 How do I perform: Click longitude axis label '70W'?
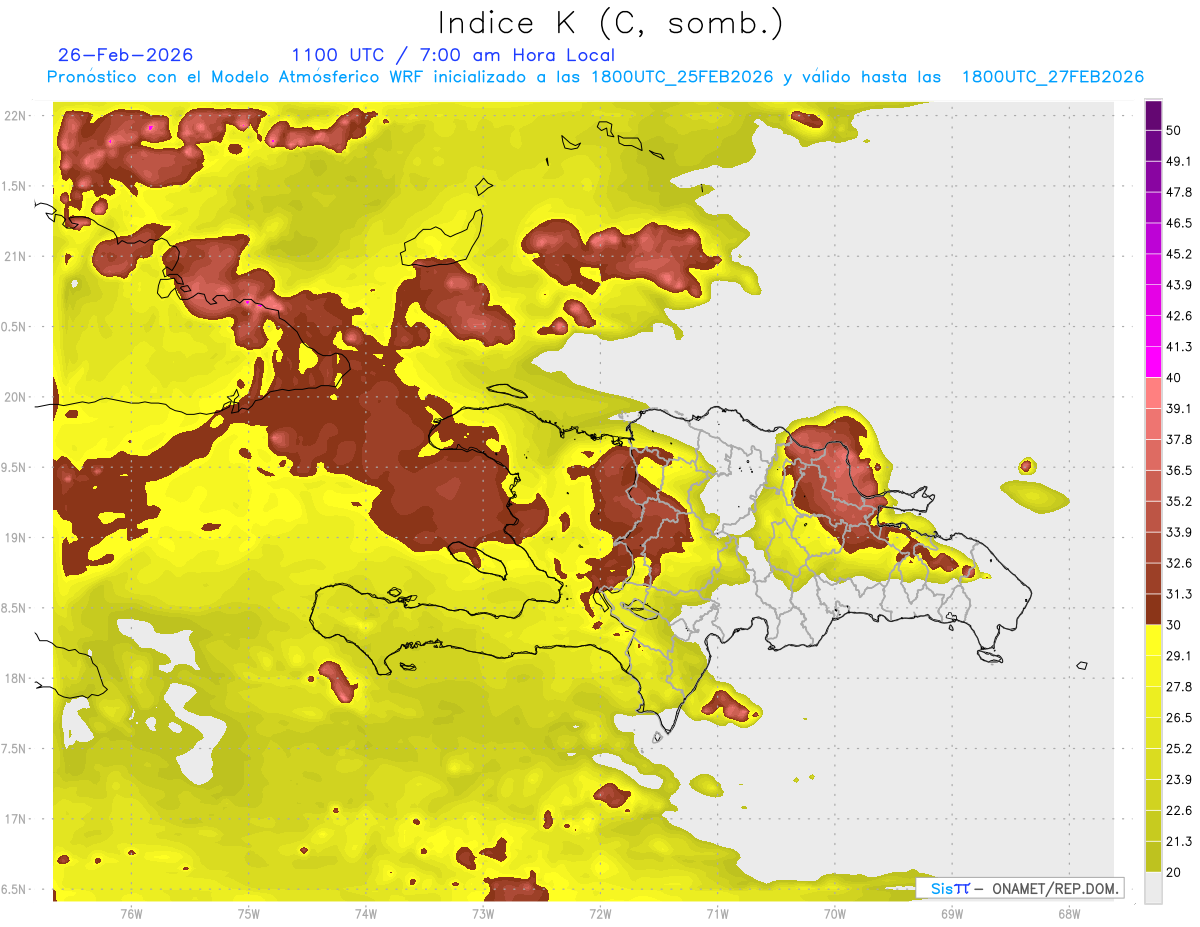coord(835,914)
